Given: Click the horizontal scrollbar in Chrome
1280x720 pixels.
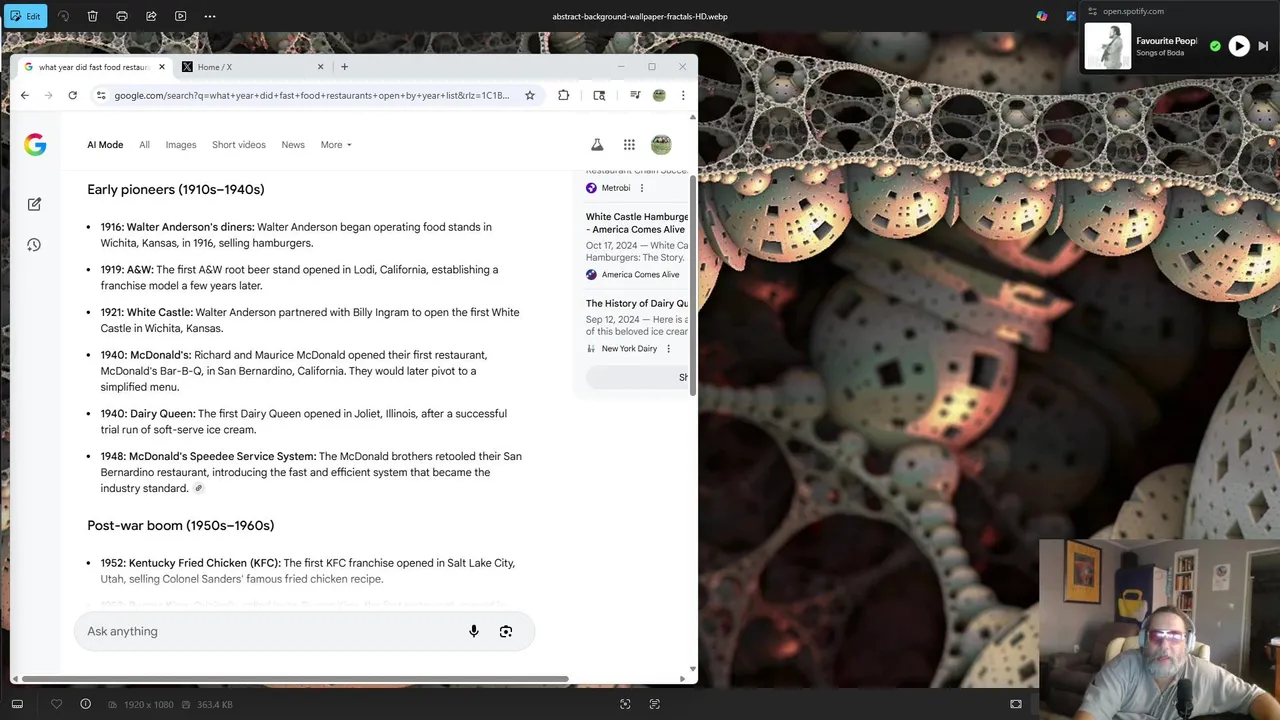Looking at the screenshot, I should pyautogui.click(x=296, y=679).
